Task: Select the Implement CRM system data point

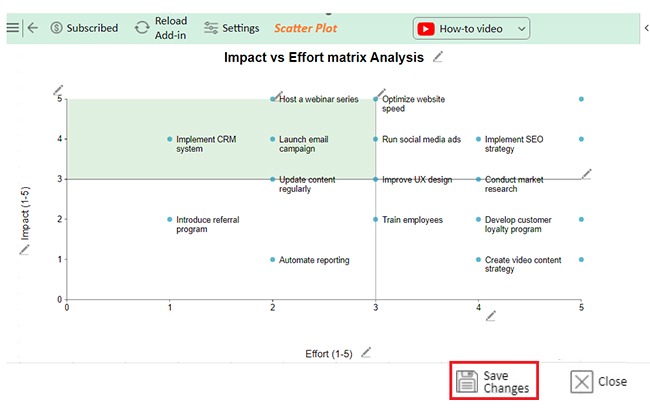Action: coord(170,139)
